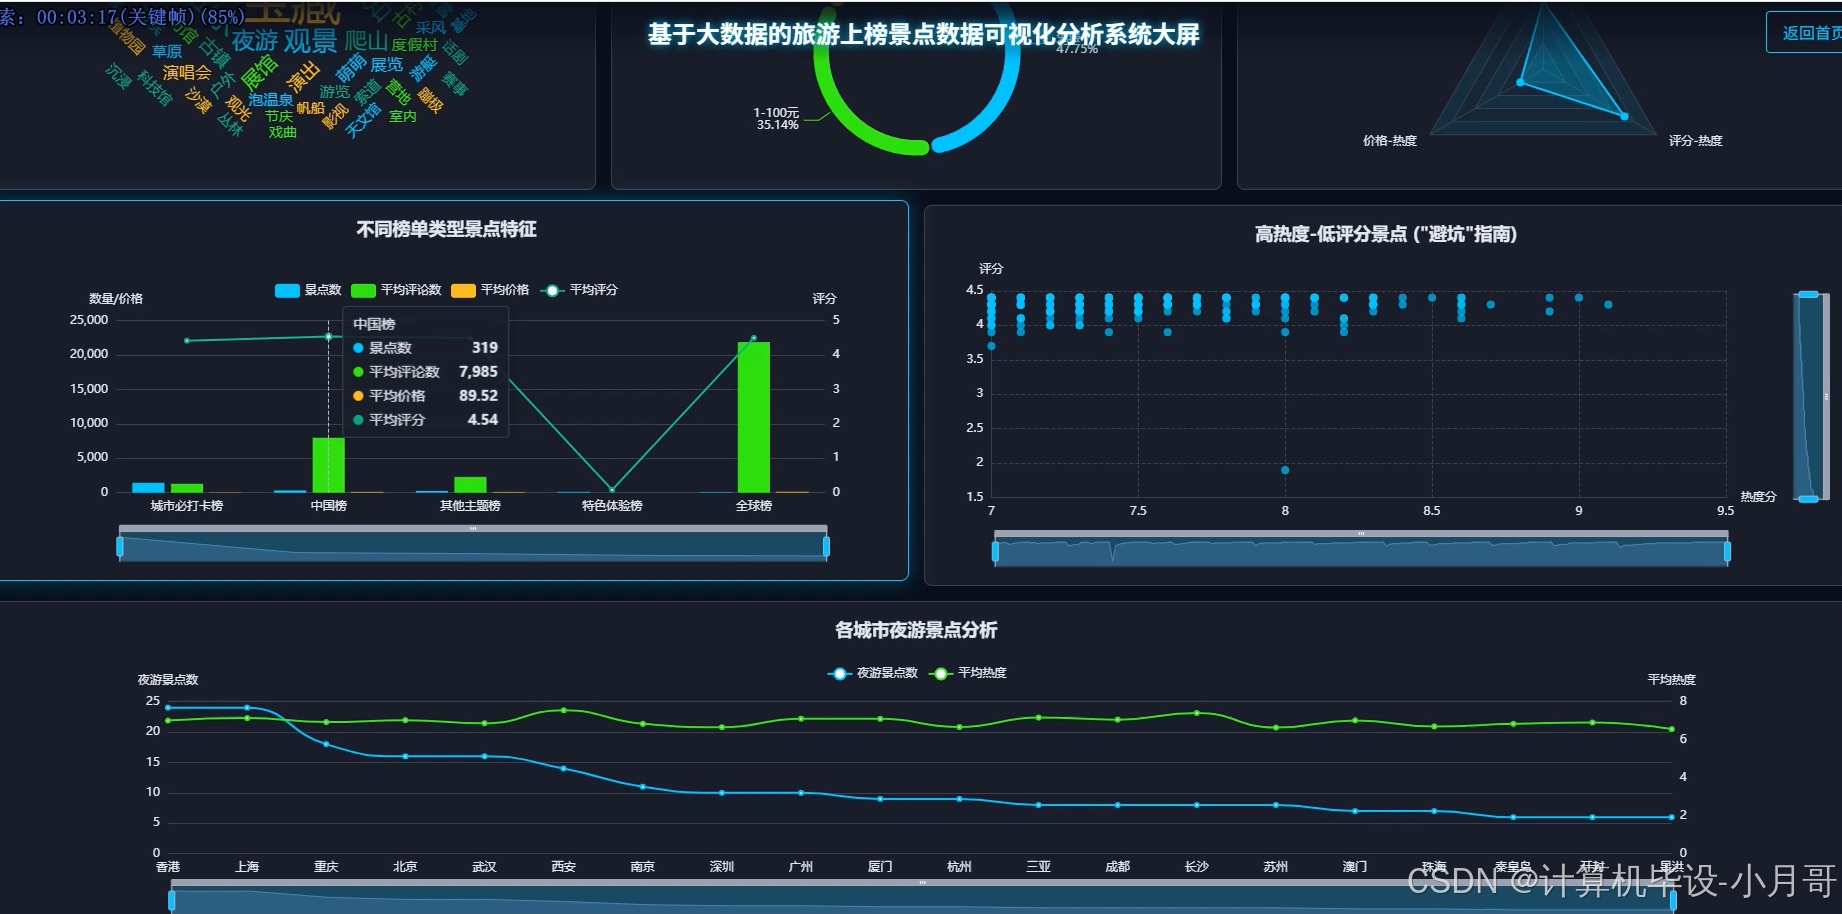Click the 上海 city label on x-axis
The height and width of the screenshot is (914, 1842).
click(x=247, y=867)
